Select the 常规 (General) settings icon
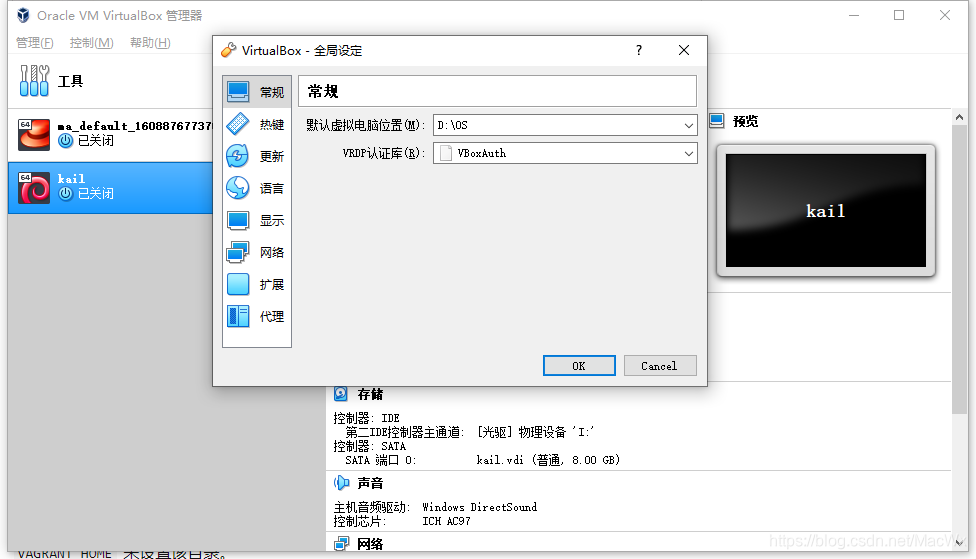Screen dimensions: 976x559 tap(238, 92)
